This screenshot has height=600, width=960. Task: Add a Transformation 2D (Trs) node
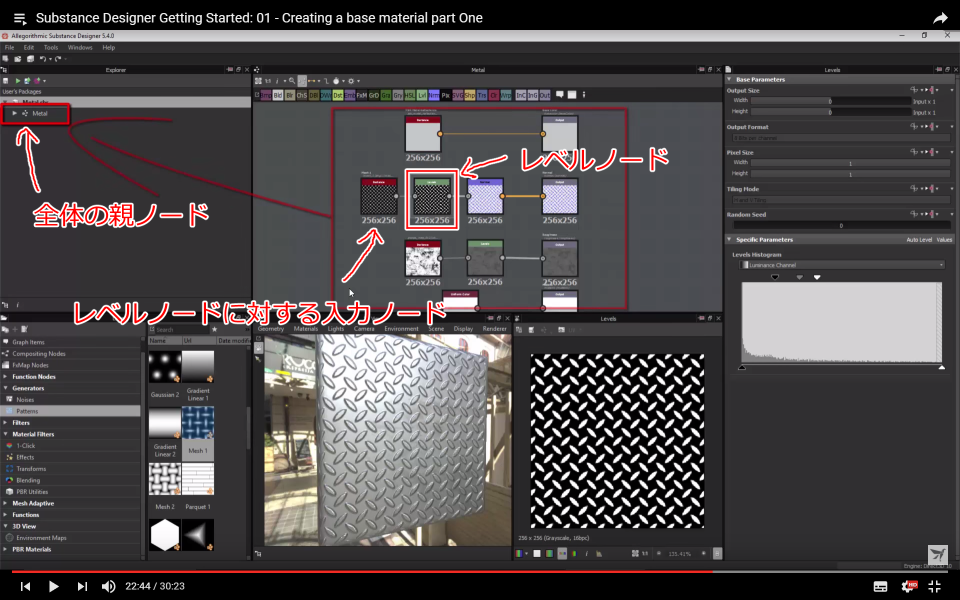tap(482, 95)
